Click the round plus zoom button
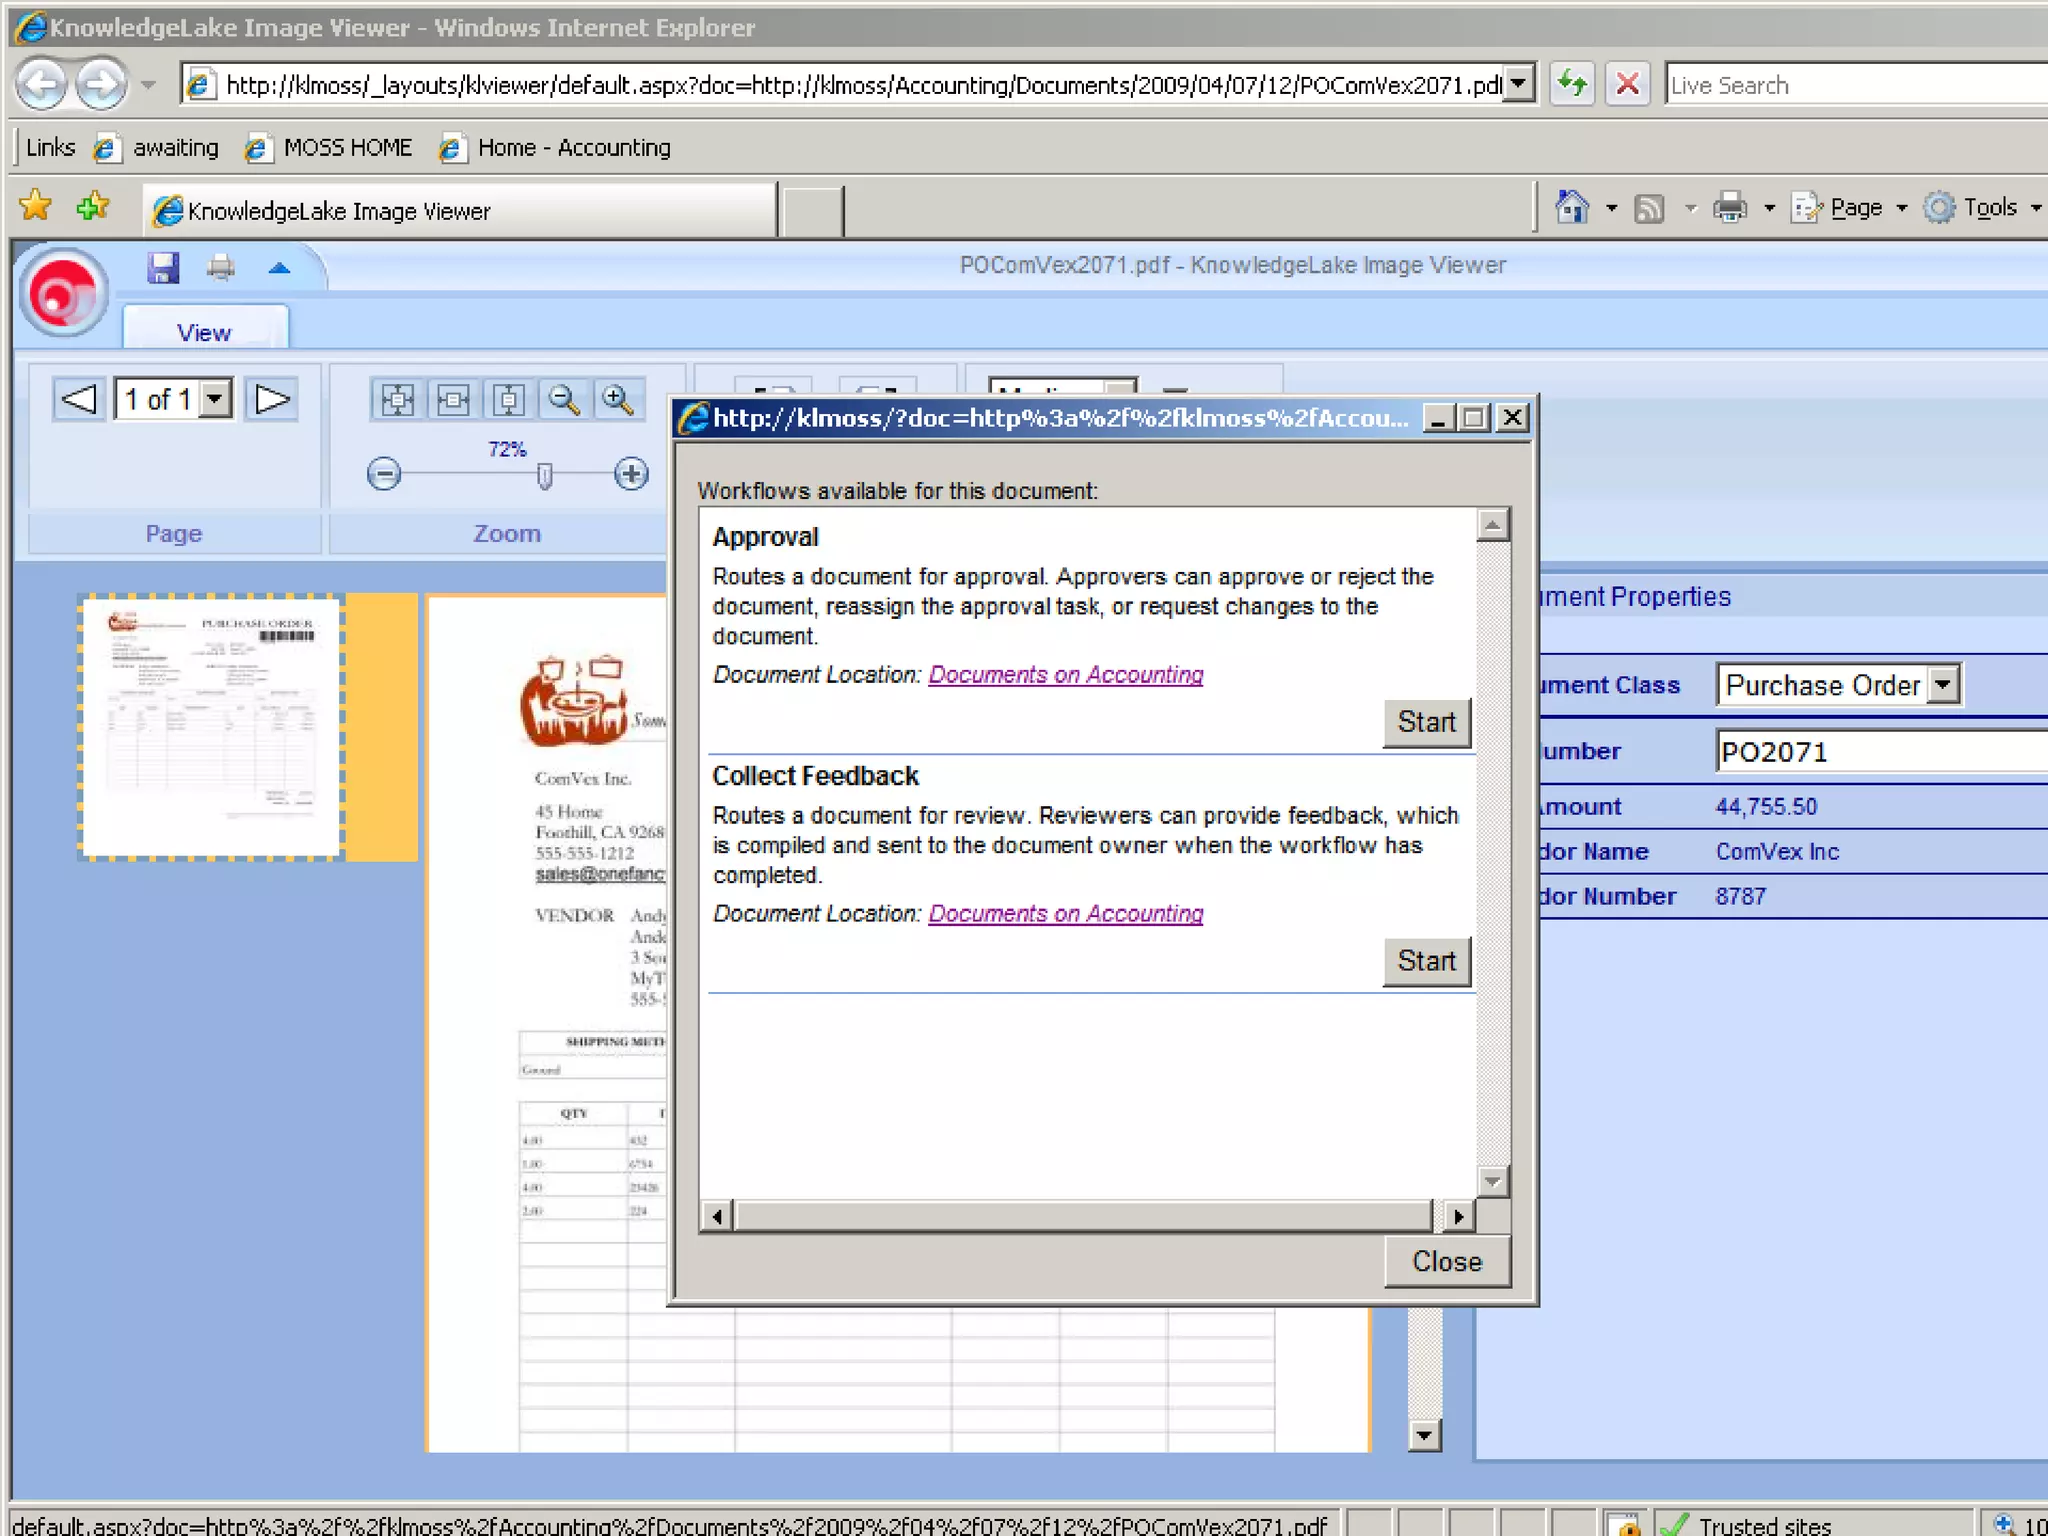 [x=631, y=473]
